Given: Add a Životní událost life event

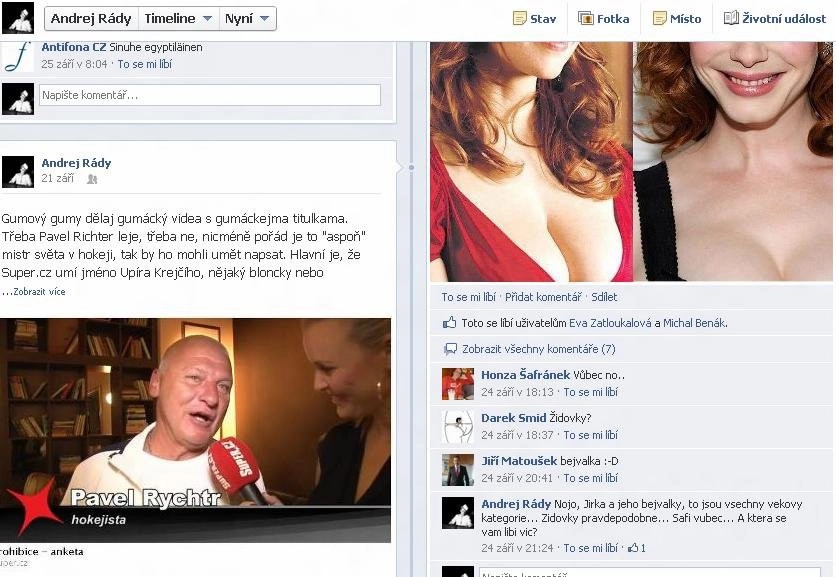Looking at the screenshot, I should pyautogui.click(x=775, y=19).
